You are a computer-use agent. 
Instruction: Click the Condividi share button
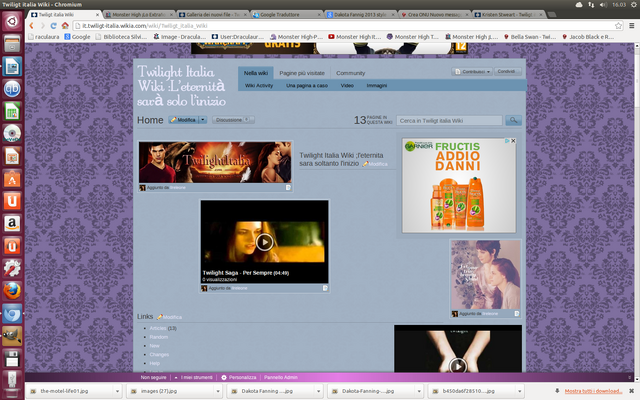[508, 71]
